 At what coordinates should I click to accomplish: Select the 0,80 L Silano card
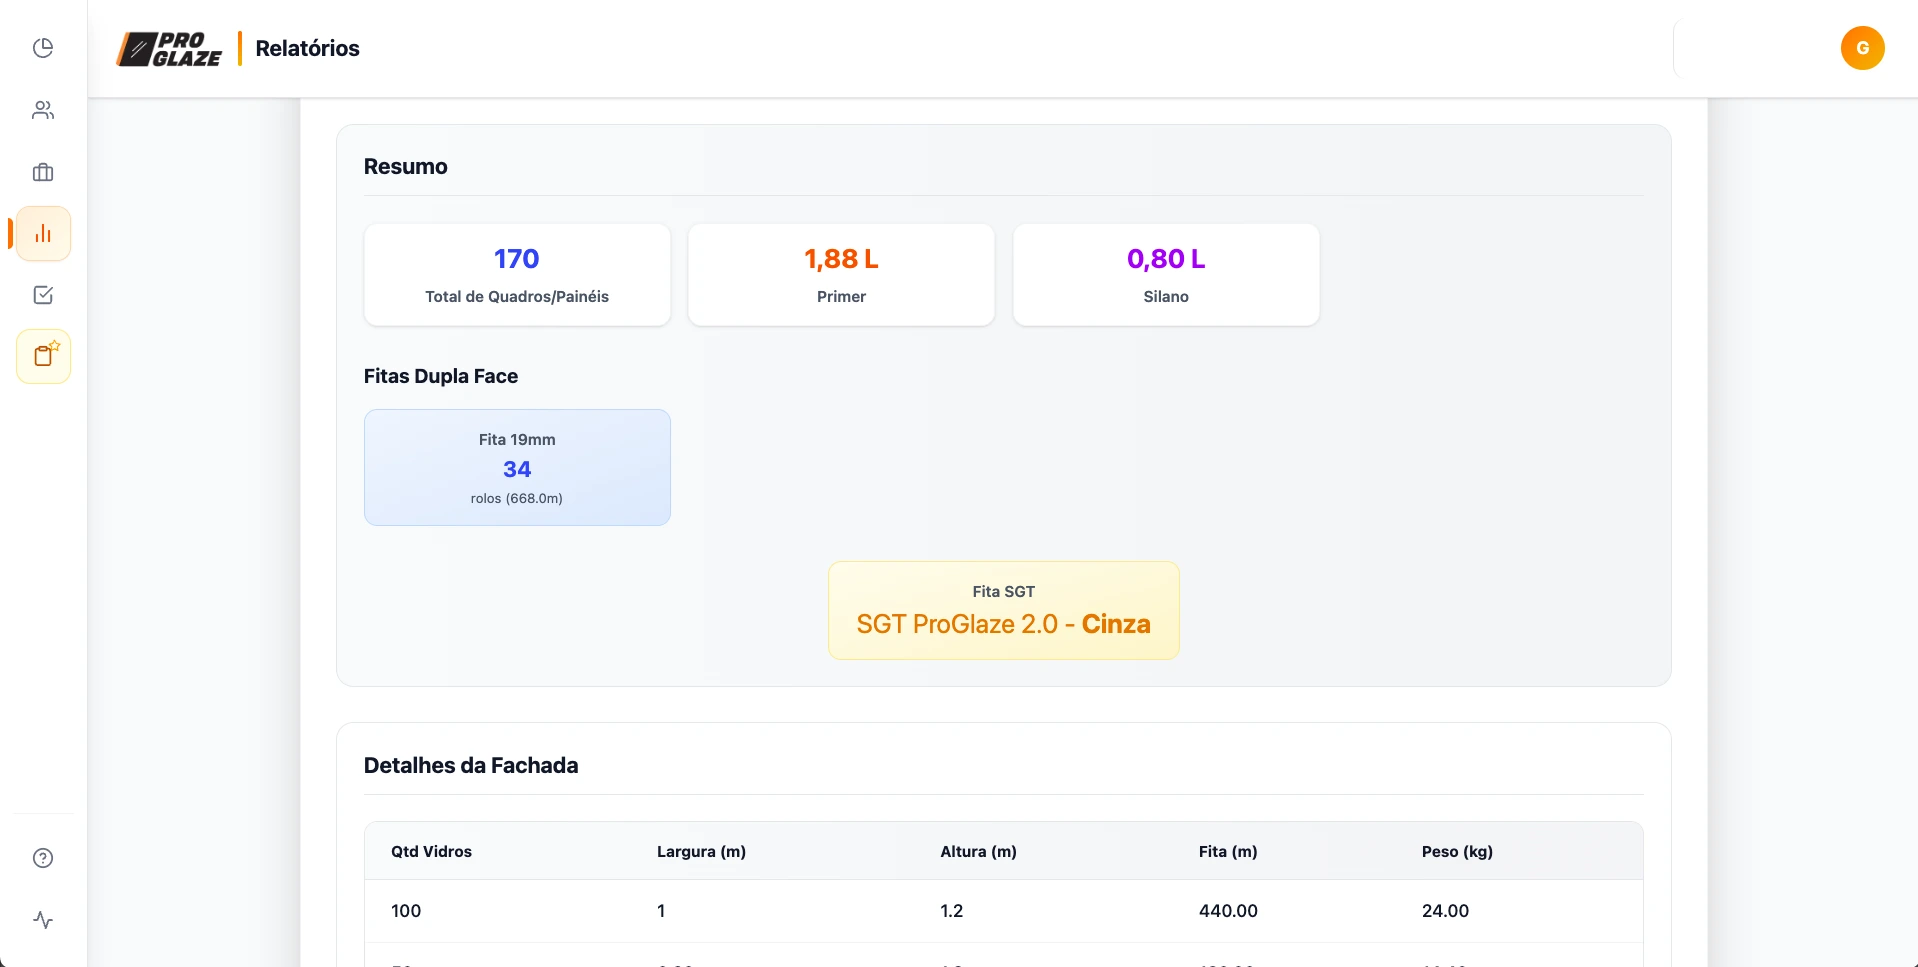(x=1166, y=275)
